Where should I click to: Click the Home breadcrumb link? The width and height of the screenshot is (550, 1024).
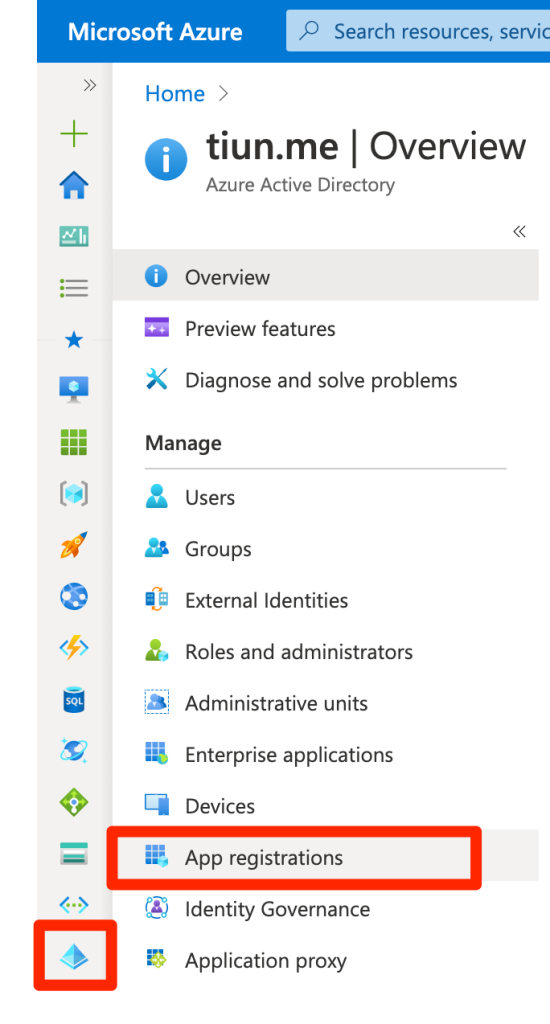pyautogui.click(x=174, y=93)
